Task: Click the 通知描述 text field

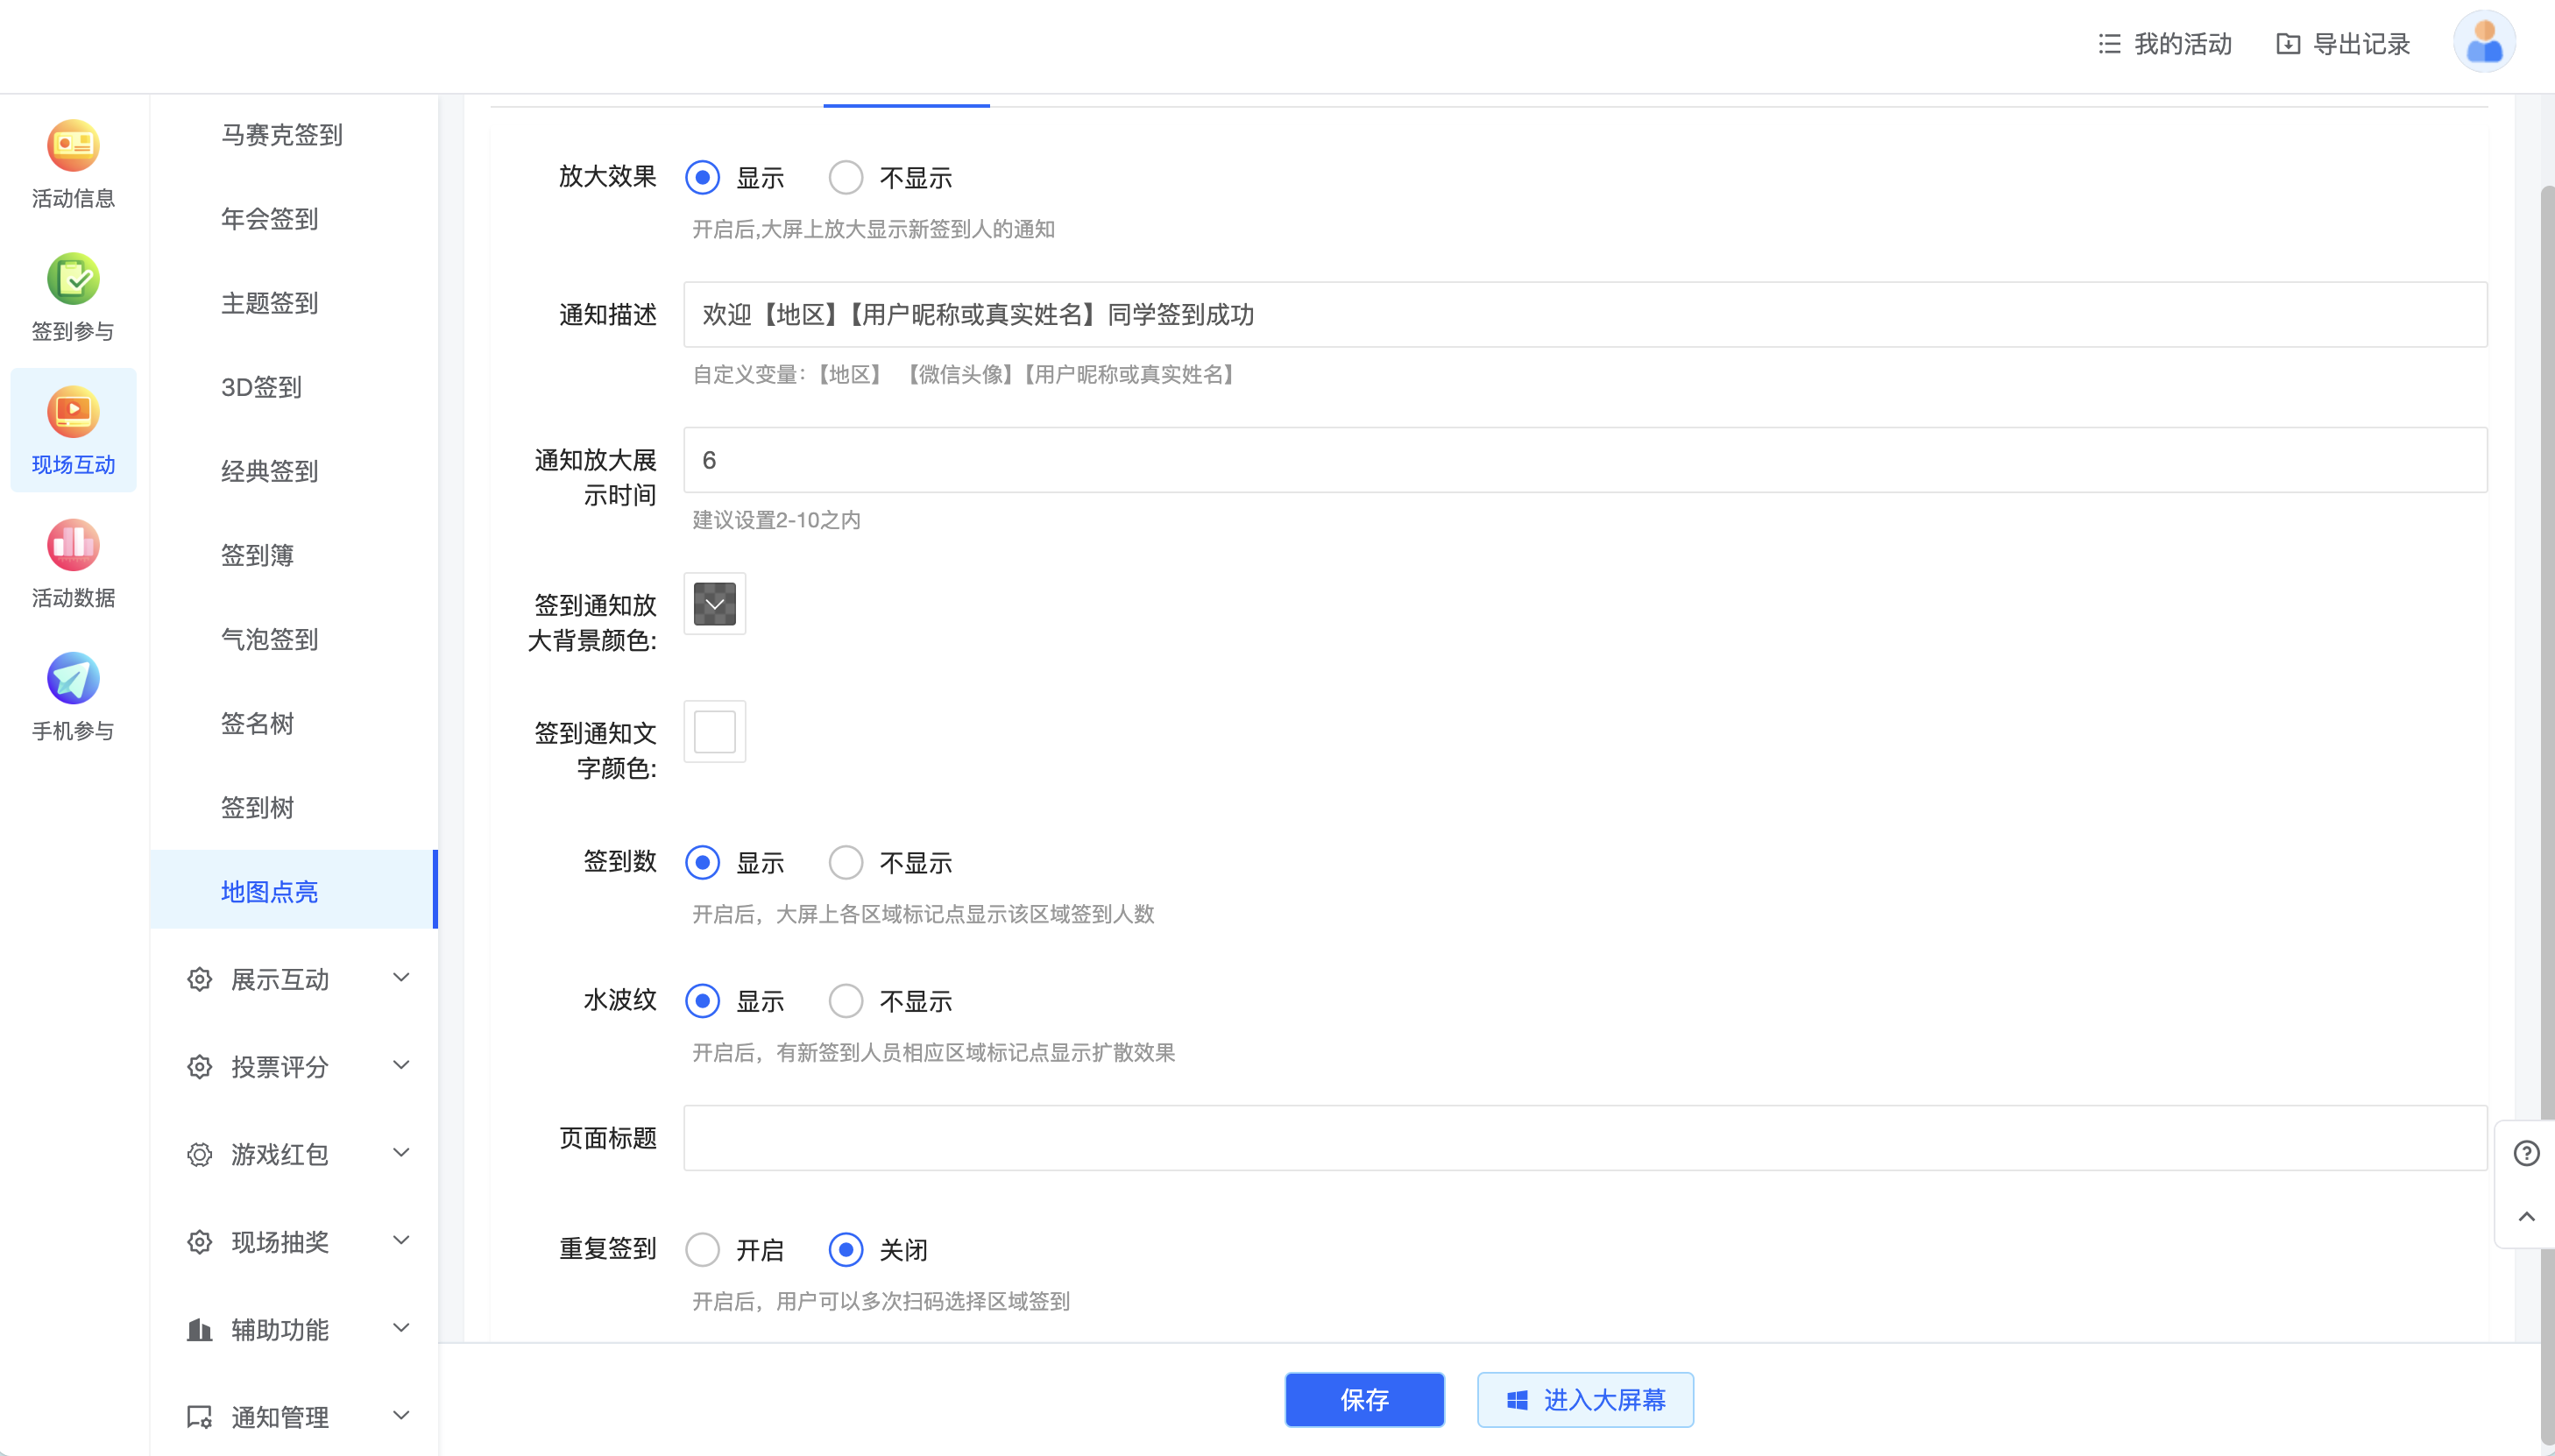Action: 1585,315
